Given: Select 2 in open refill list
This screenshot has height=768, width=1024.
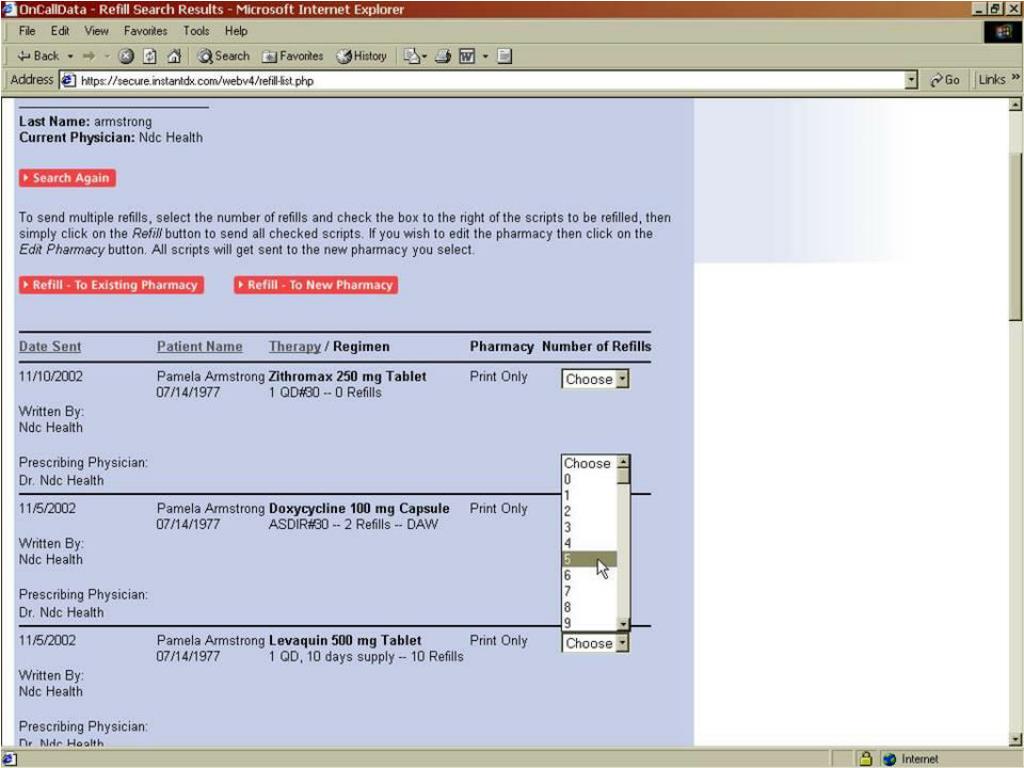Looking at the screenshot, I should (x=589, y=511).
